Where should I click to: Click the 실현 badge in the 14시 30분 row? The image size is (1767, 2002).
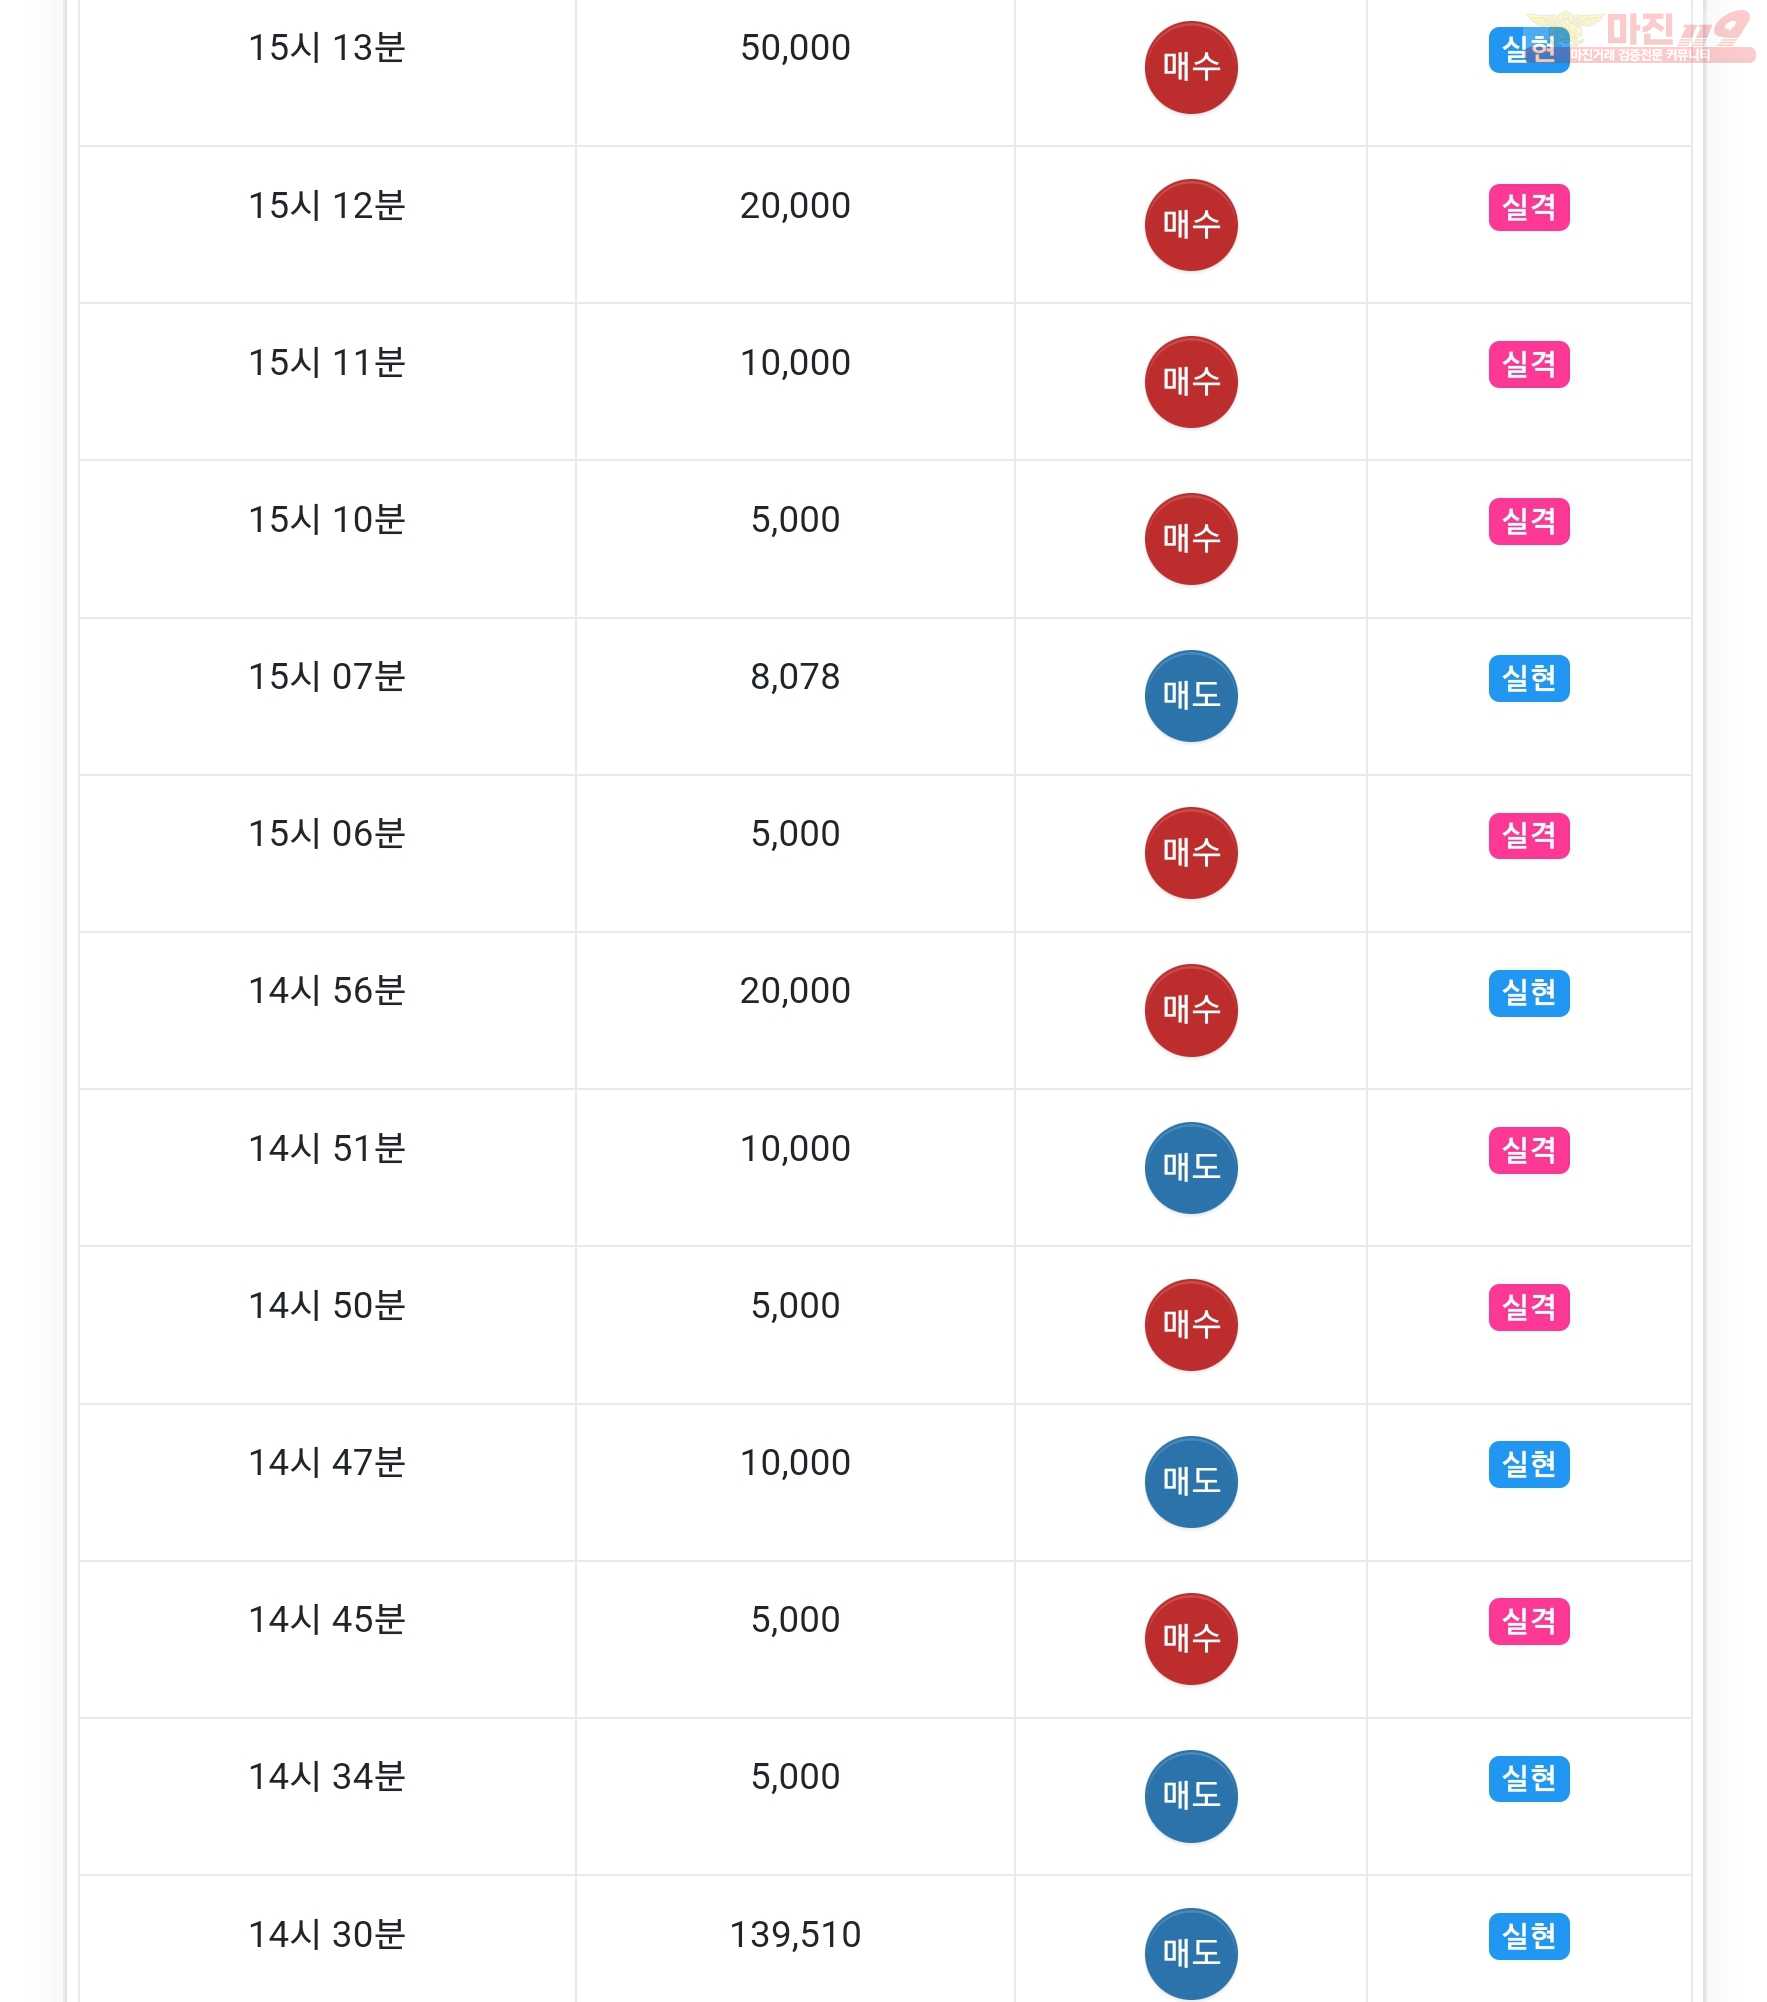1528,1936
